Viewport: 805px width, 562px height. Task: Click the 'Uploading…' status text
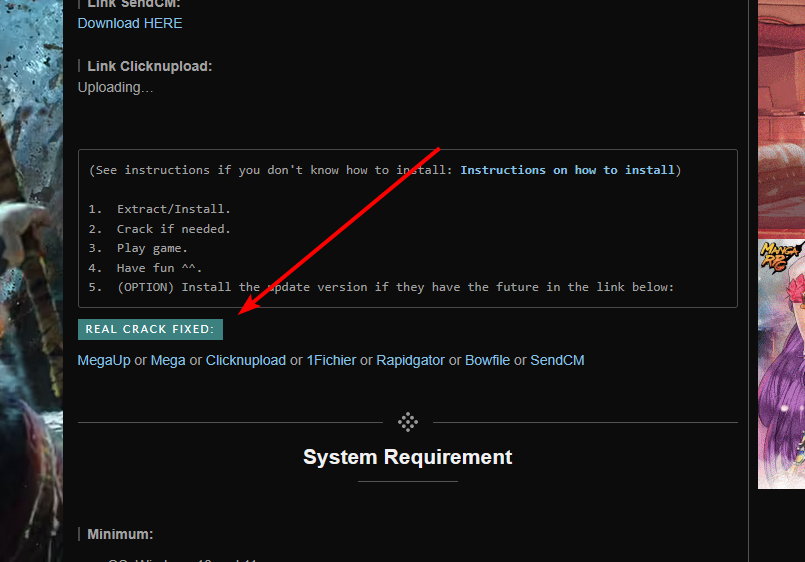click(116, 88)
